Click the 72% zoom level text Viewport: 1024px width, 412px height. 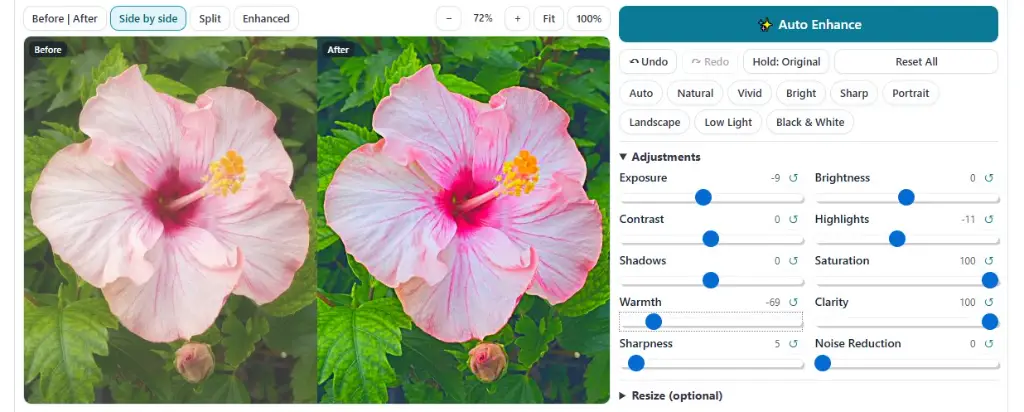pos(483,18)
